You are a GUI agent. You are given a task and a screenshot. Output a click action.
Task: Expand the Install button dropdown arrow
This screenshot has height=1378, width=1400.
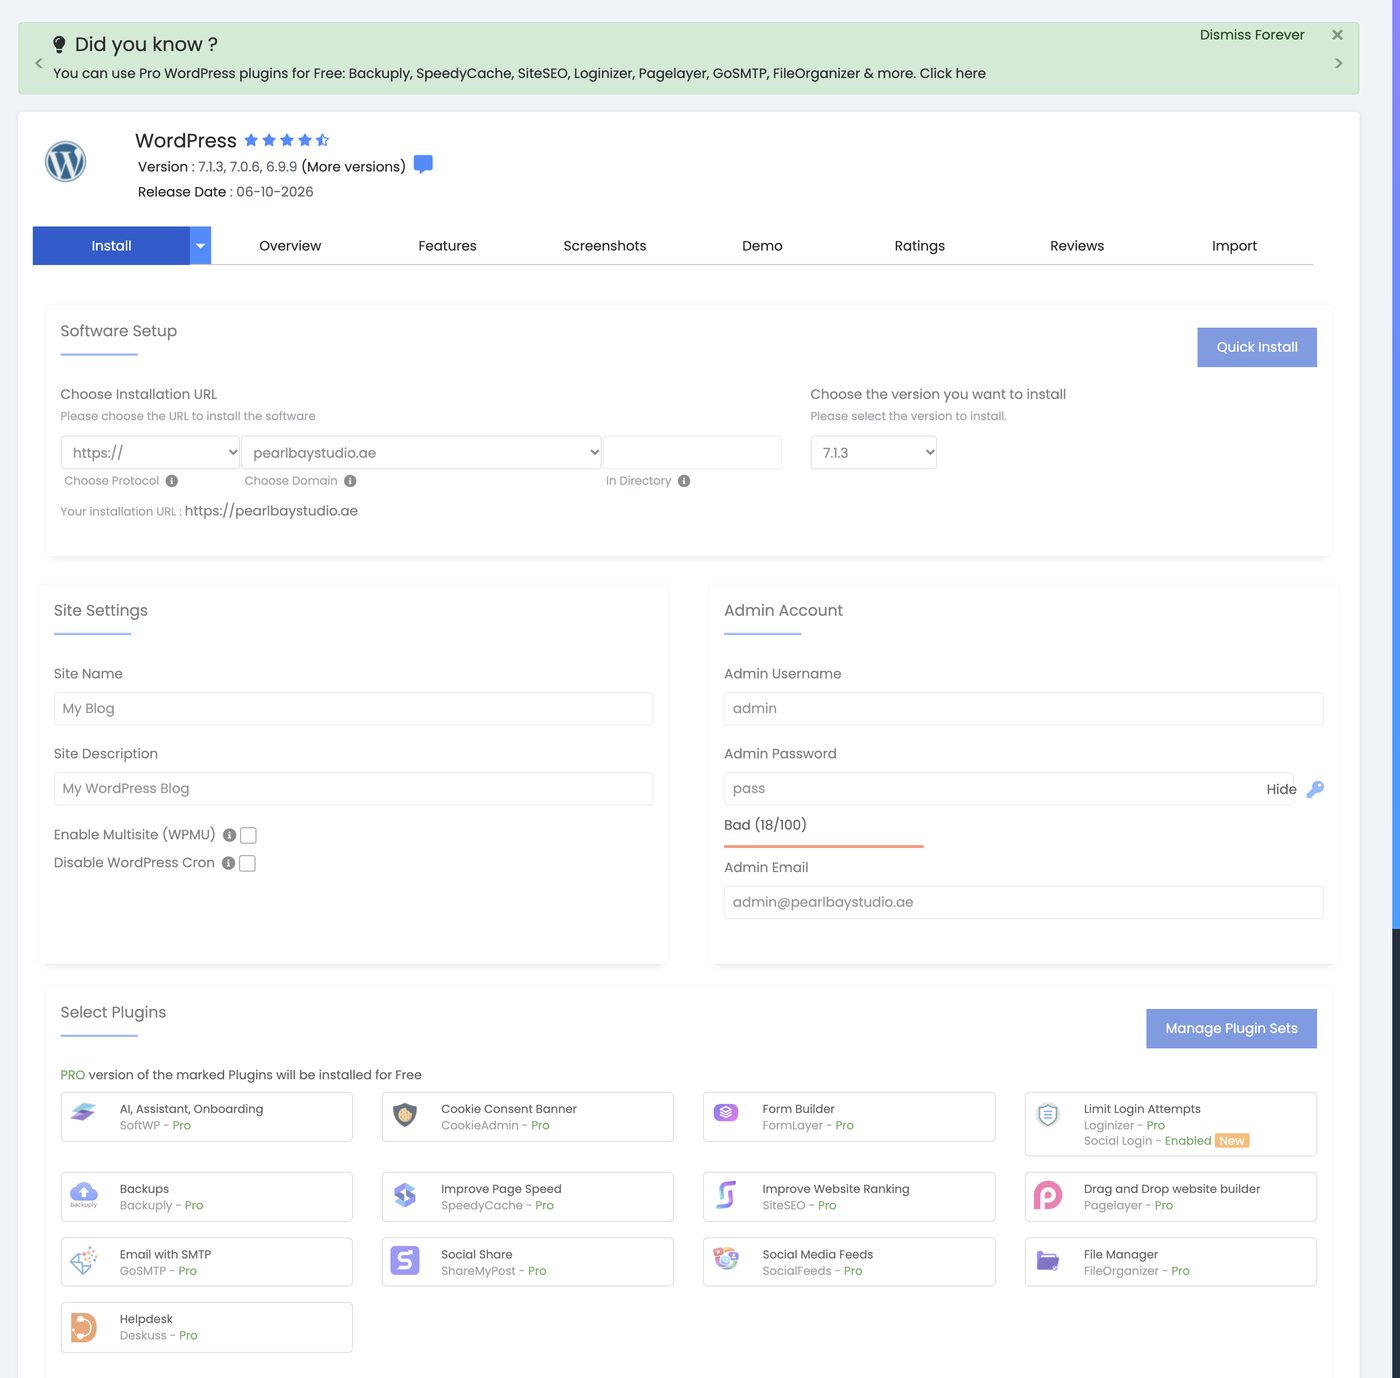(x=200, y=246)
